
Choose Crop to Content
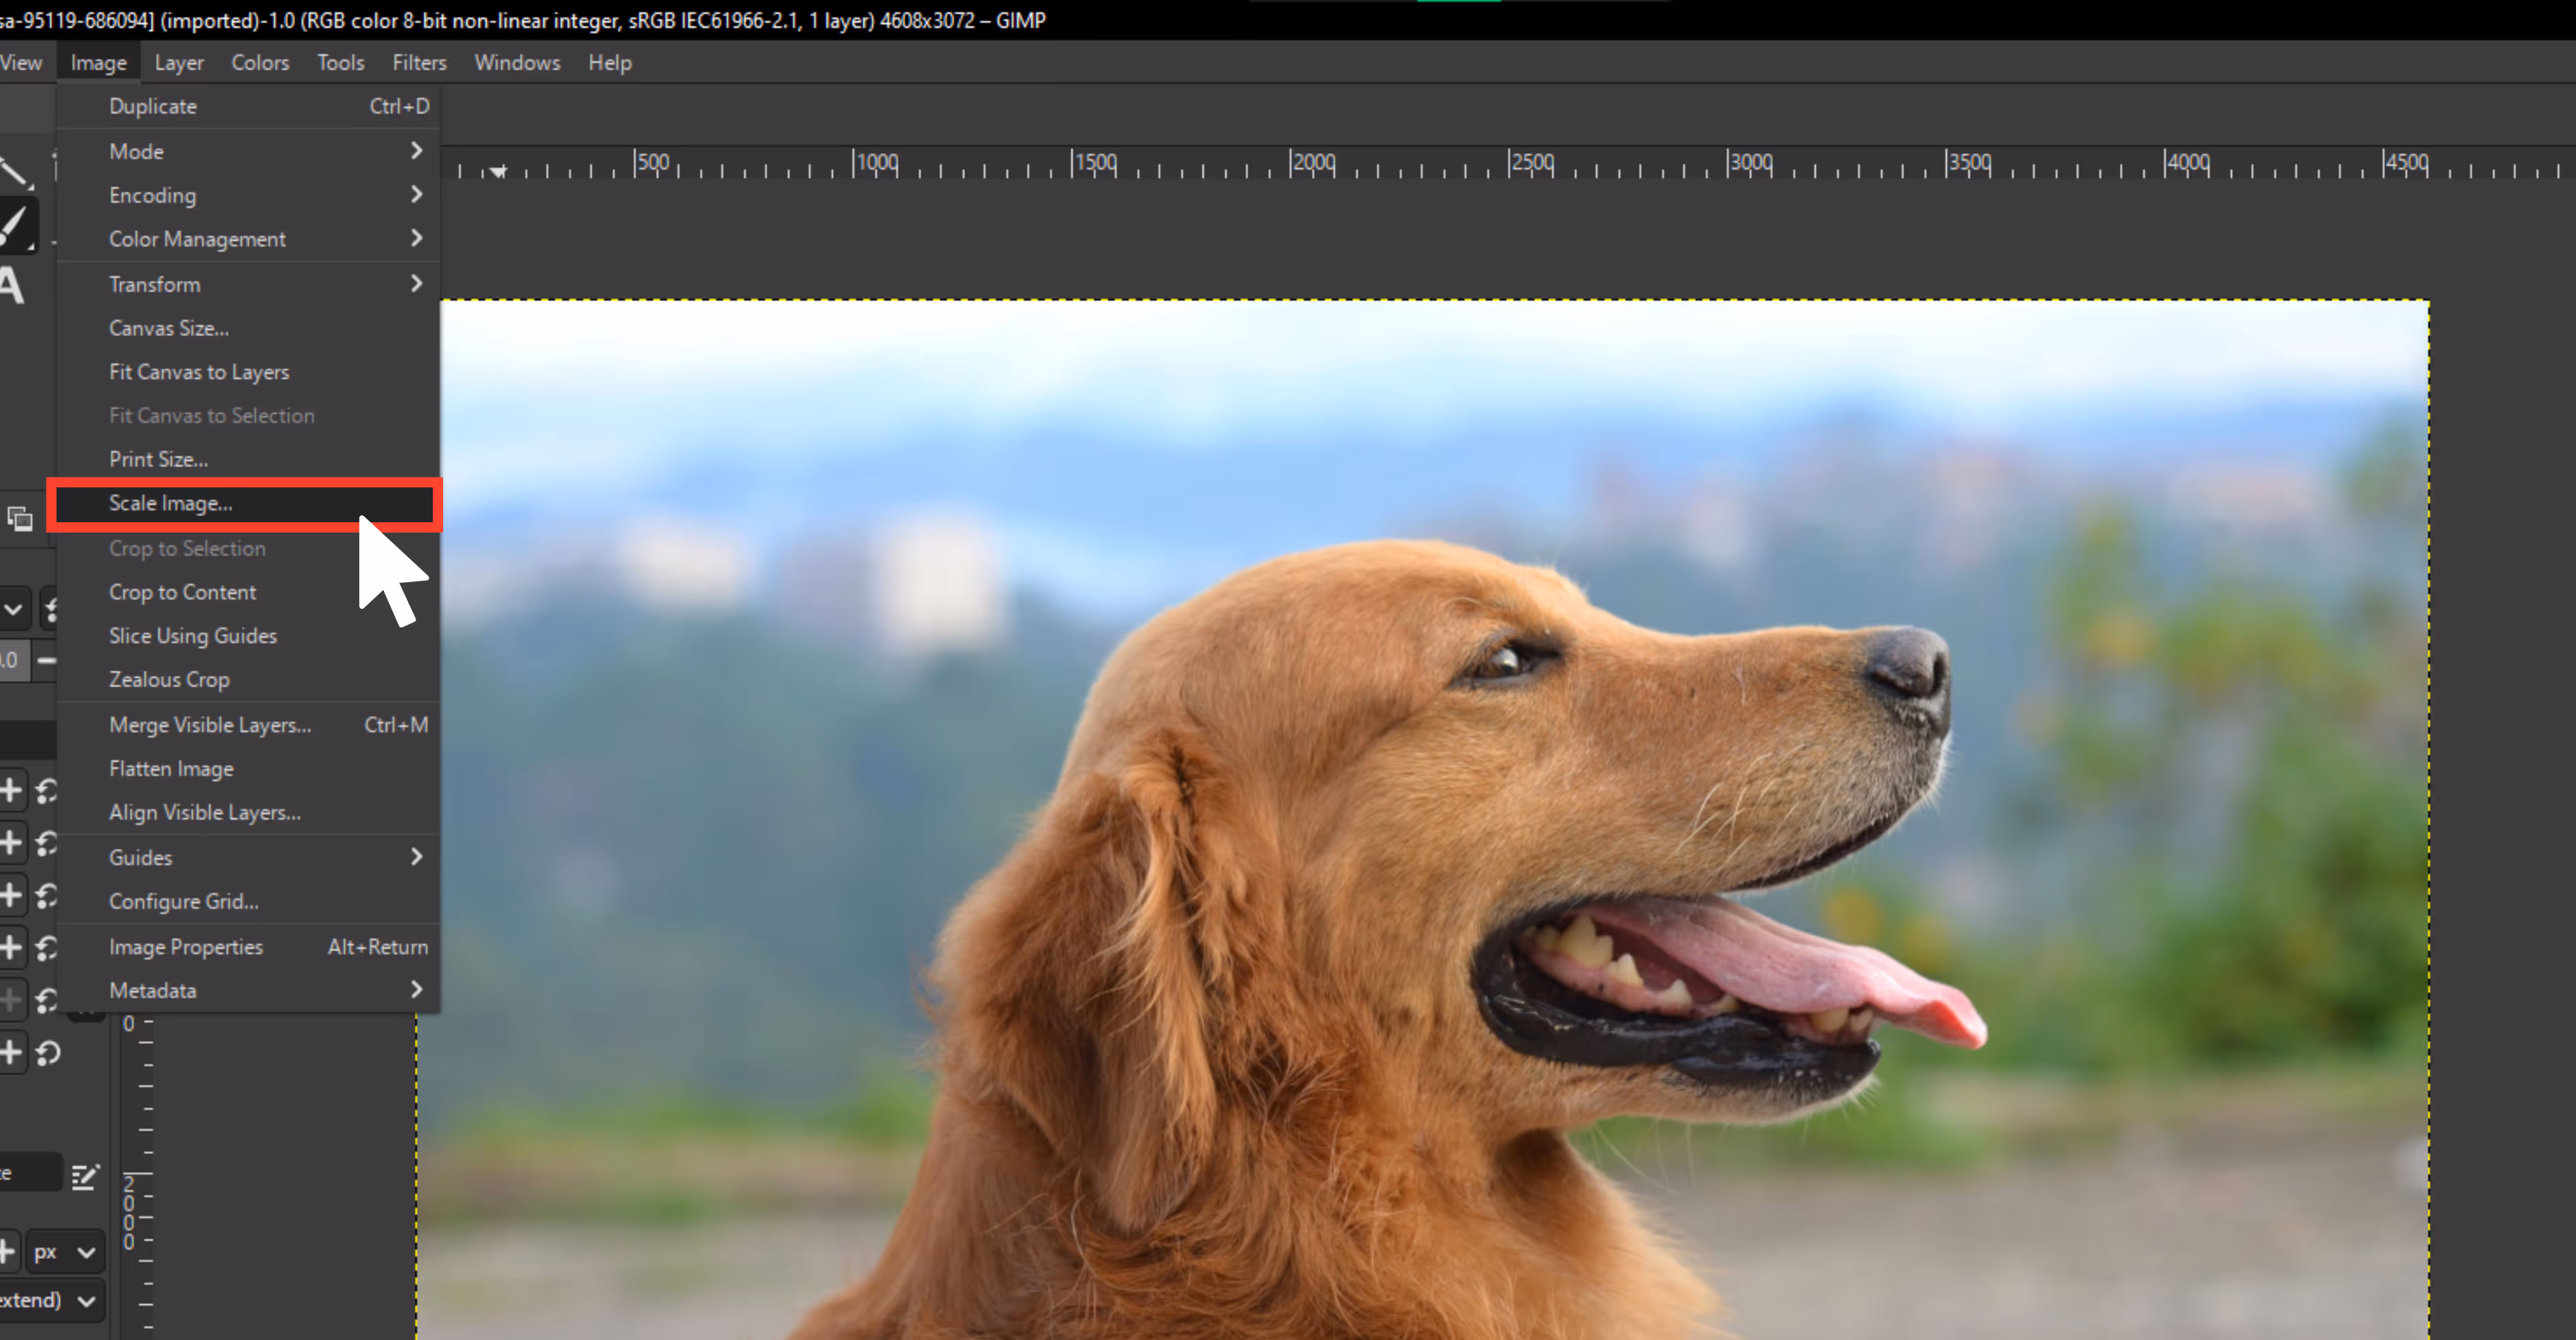point(248,592)
